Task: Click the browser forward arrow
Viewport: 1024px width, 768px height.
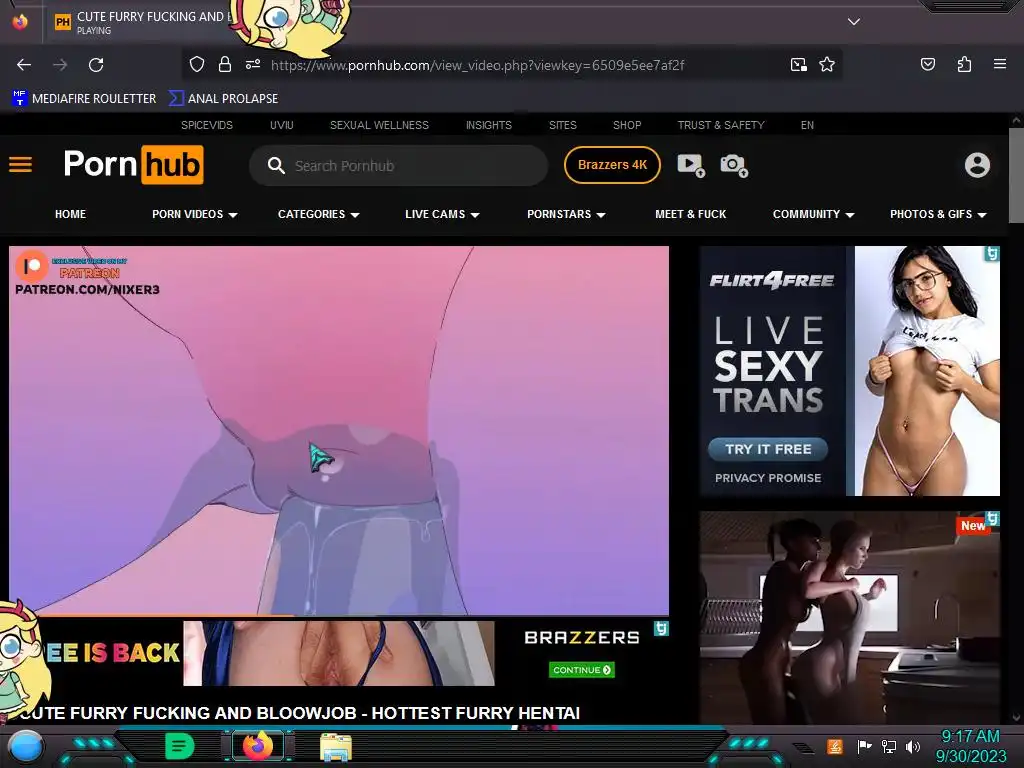Action: click(x=60, y=65)
